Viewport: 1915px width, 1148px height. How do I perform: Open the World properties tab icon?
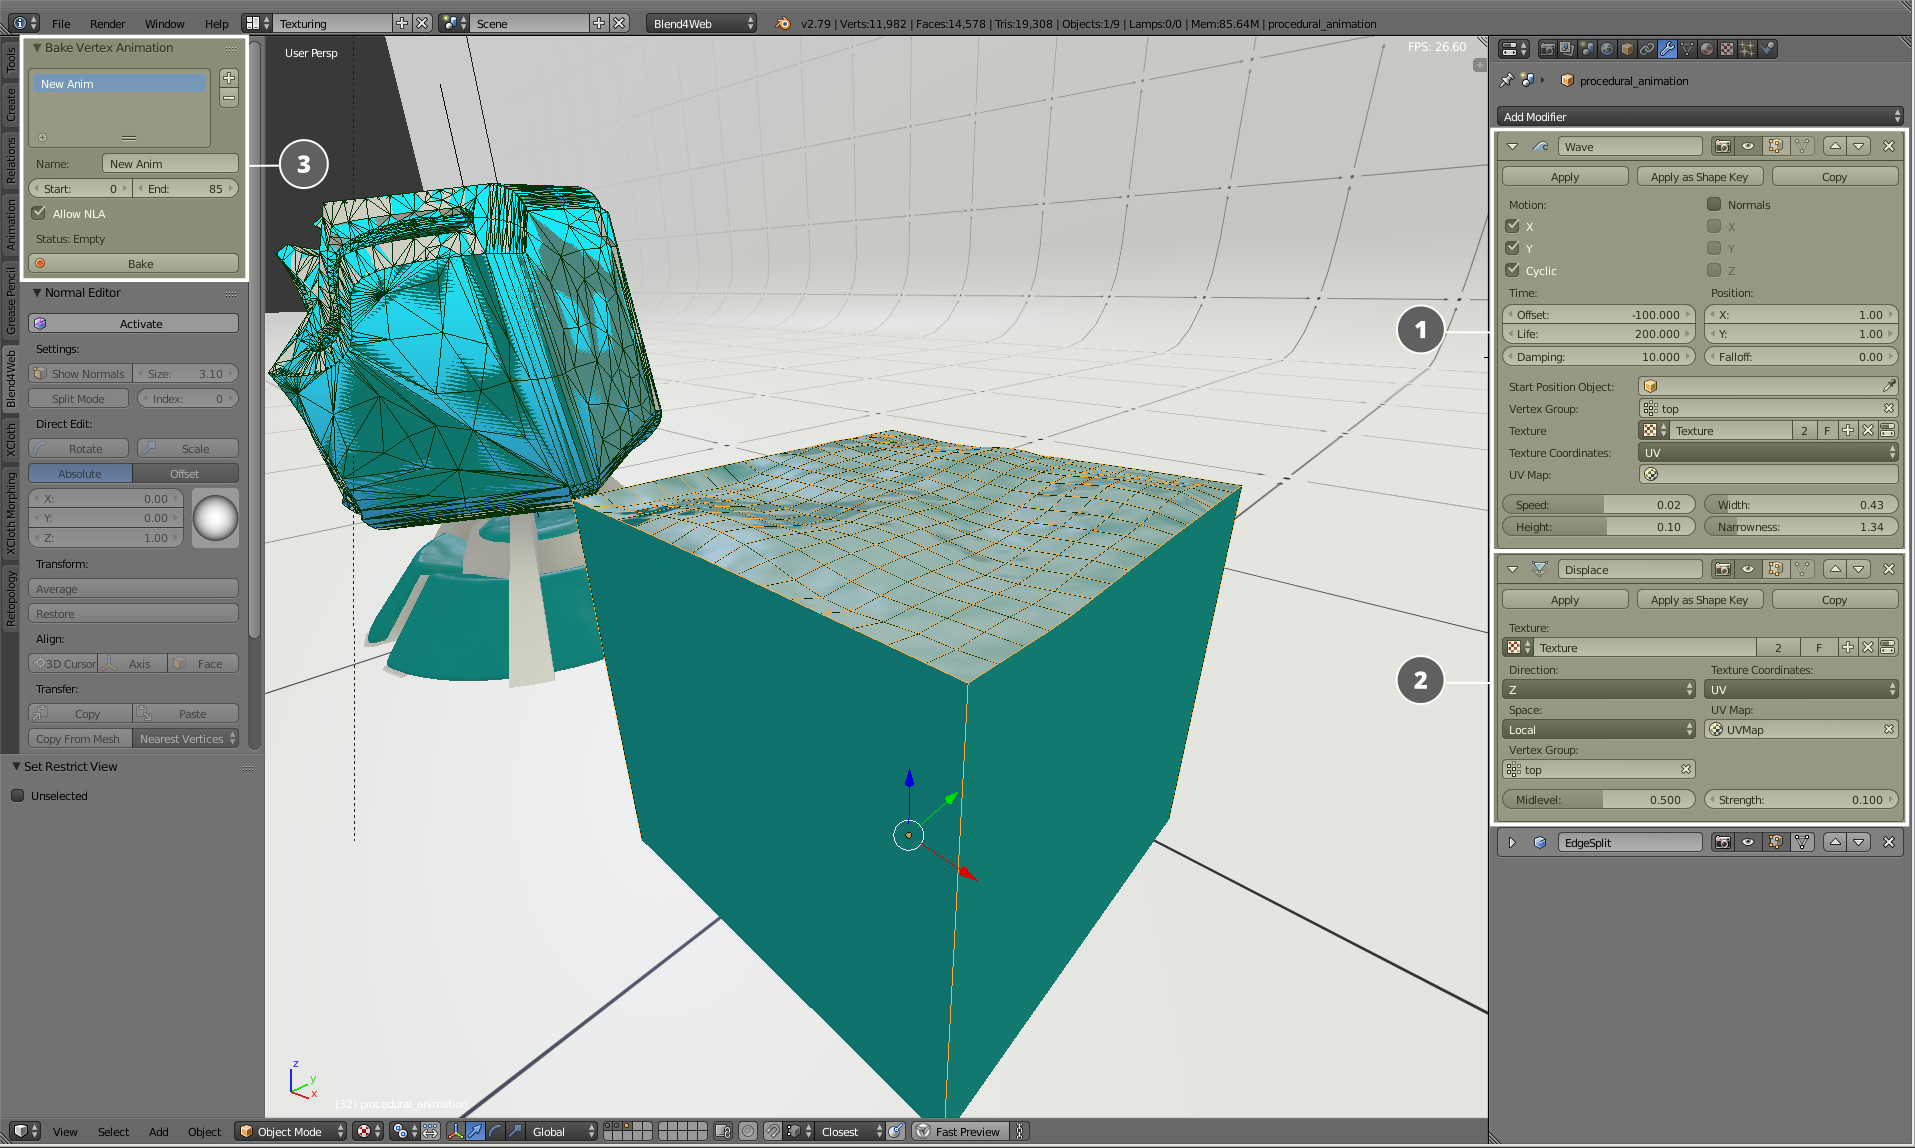pos(1607,49)
